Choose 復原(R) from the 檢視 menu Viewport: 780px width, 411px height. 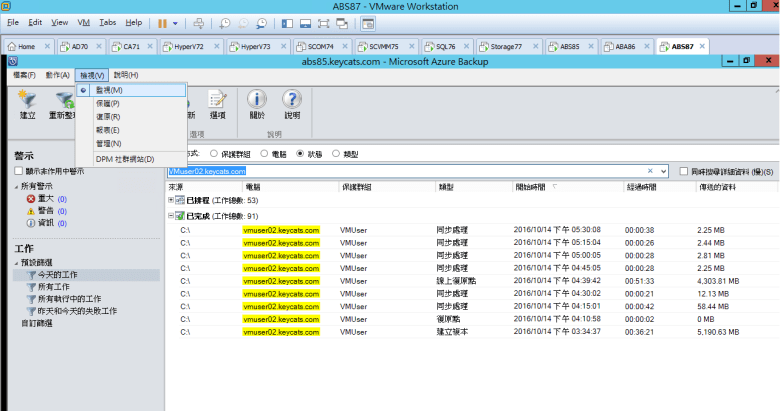coord(108,116)
